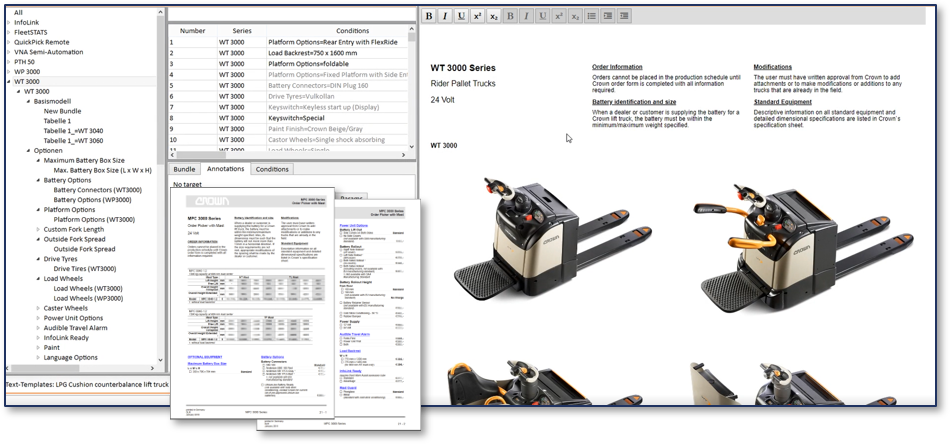Collapse the Optionen node
The image size is (950, 444).
tap(28, 150)
